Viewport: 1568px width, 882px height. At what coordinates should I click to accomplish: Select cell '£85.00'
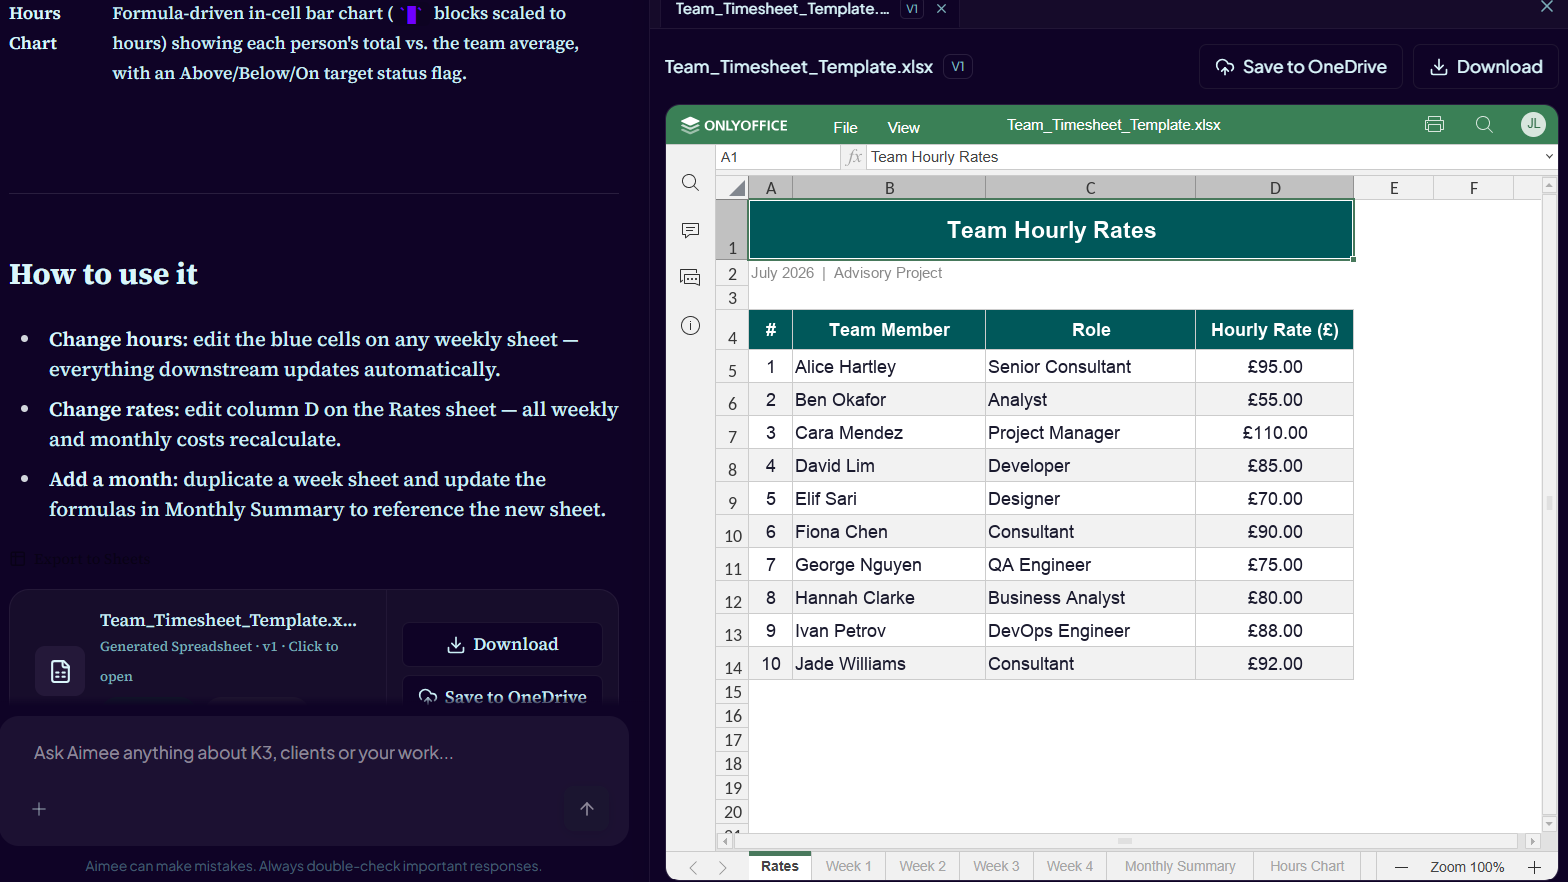pyautogui.click(x=1275, y=466)
